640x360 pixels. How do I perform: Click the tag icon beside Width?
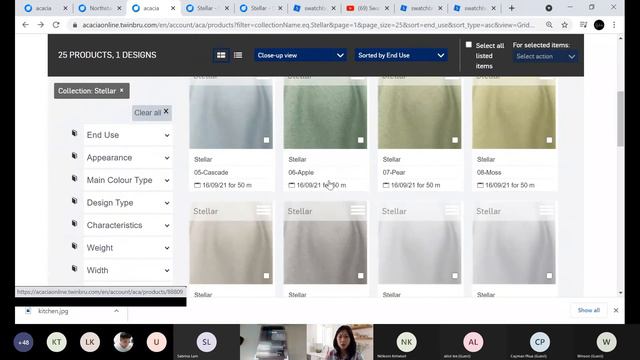74,268
